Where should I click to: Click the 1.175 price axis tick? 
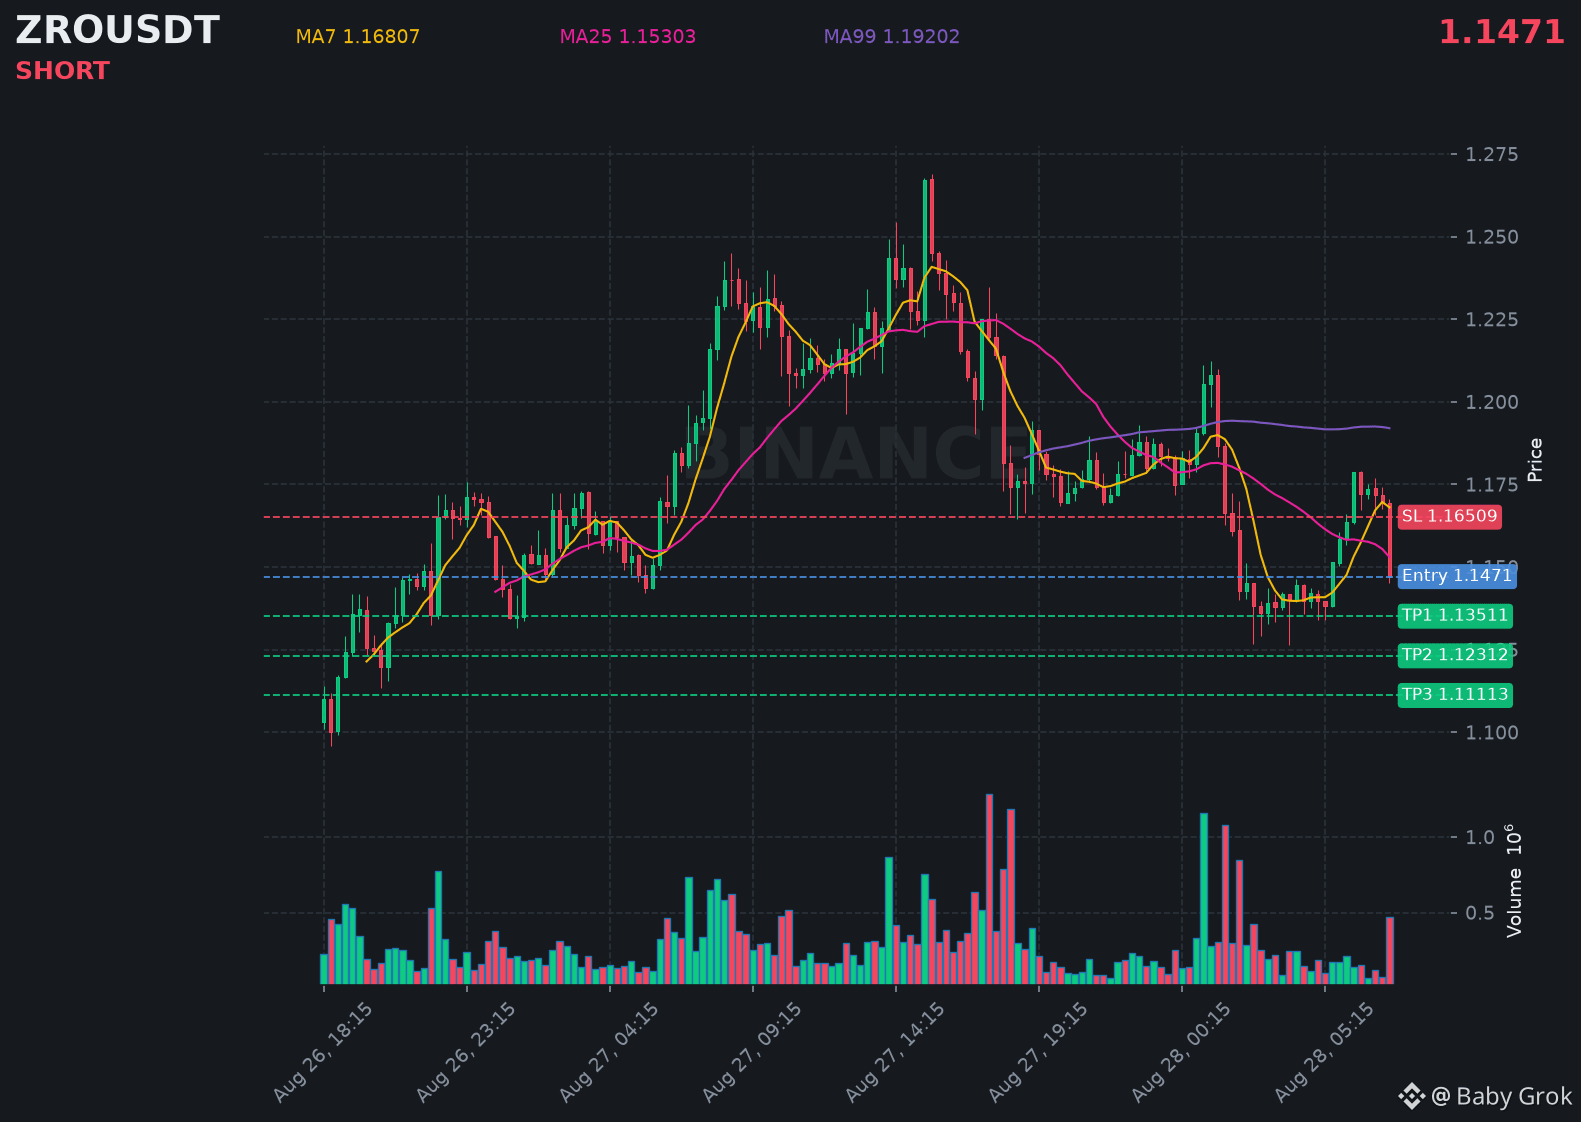tap(1491, 485)
